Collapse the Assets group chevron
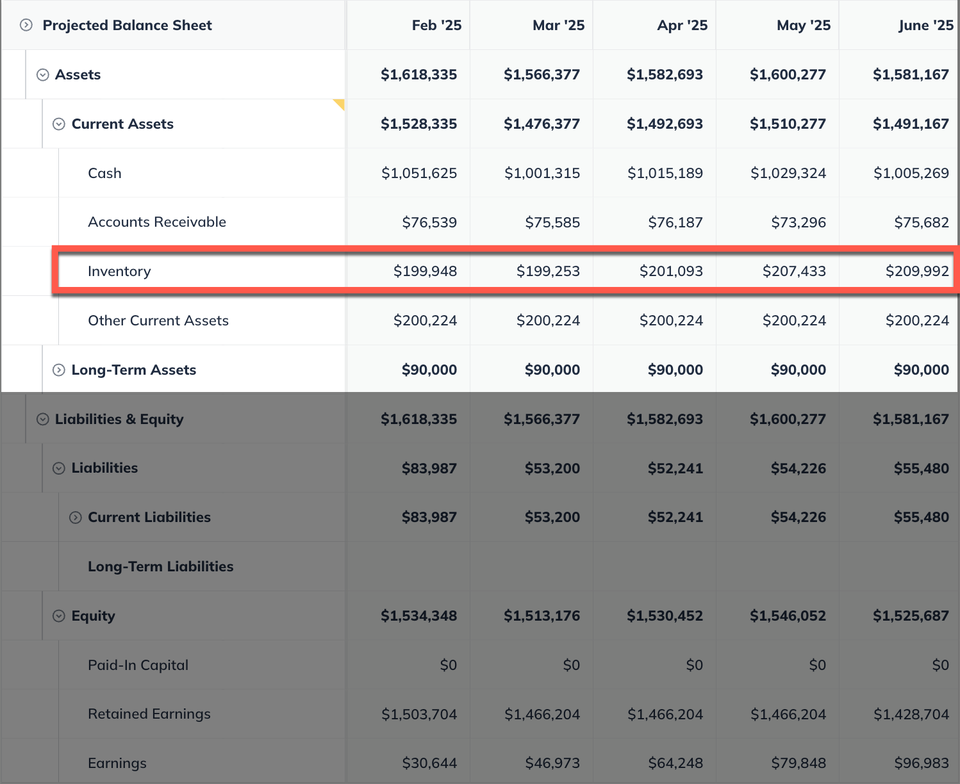This screenshot has width=960, height=784. (42, 75)
